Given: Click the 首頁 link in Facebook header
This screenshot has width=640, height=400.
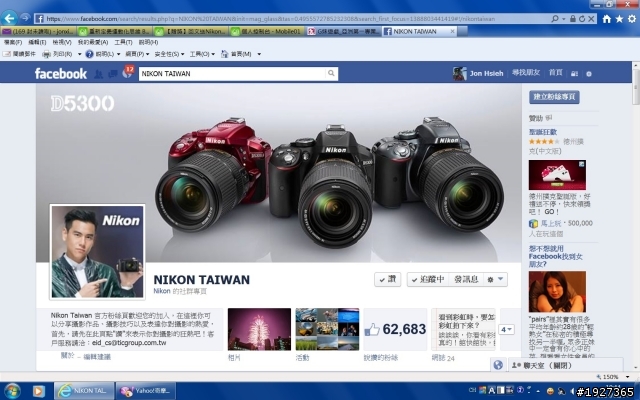Looking at the screenshot, I should (556, 73).
